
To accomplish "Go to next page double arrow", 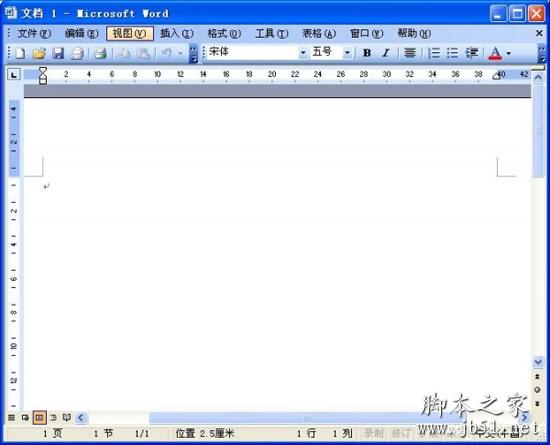I will (x=537, y=404).
